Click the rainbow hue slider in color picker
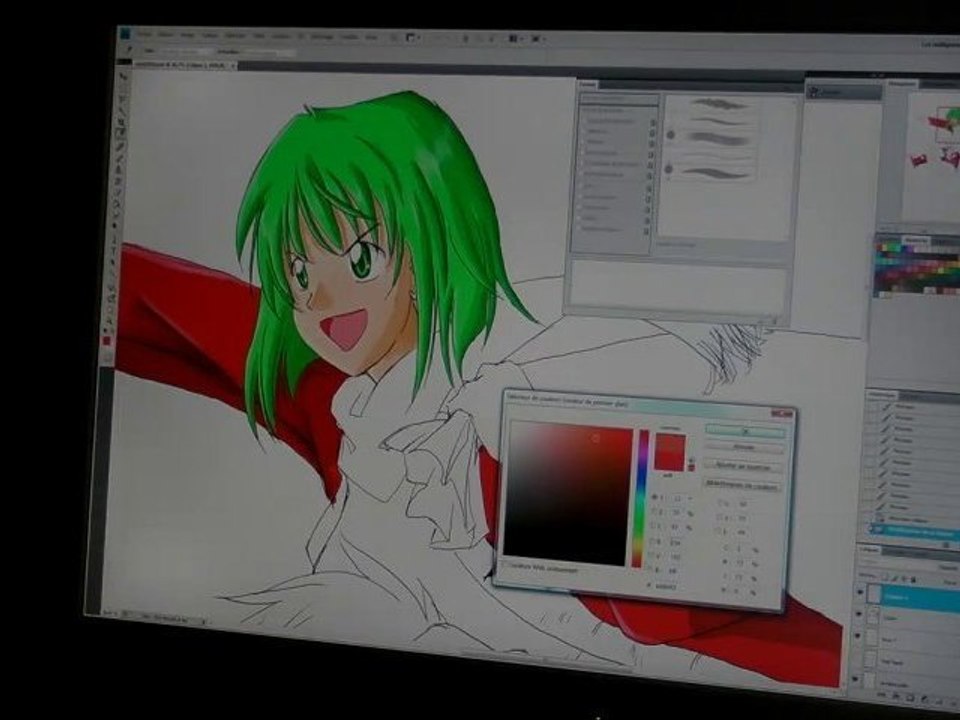The image size is (960, 720). click(x=642, y=498)
